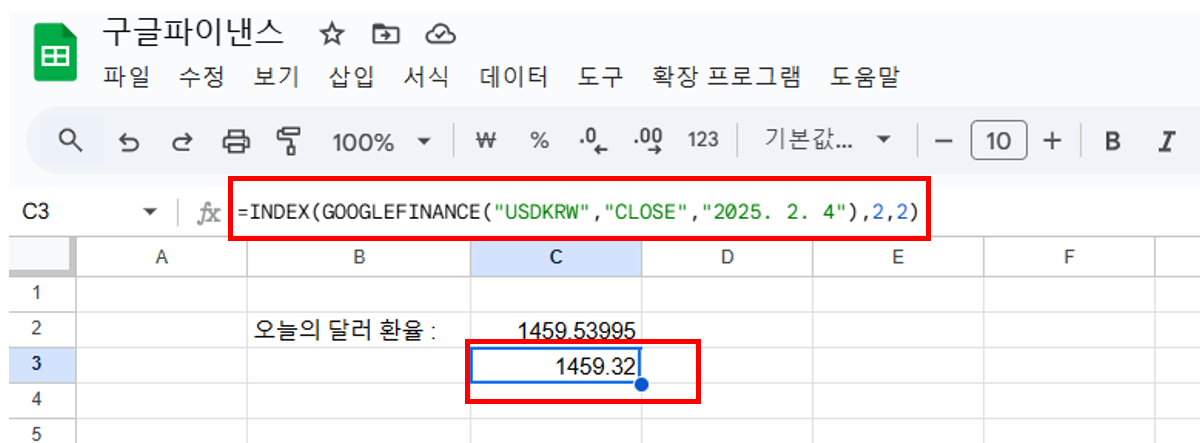Star the 구글파이낸스 document
This screenshot has width=1200, height=443.
coord(332,35)
